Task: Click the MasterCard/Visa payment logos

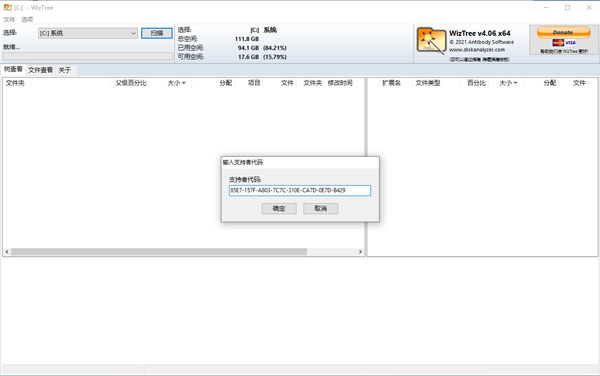Action: 564,42
